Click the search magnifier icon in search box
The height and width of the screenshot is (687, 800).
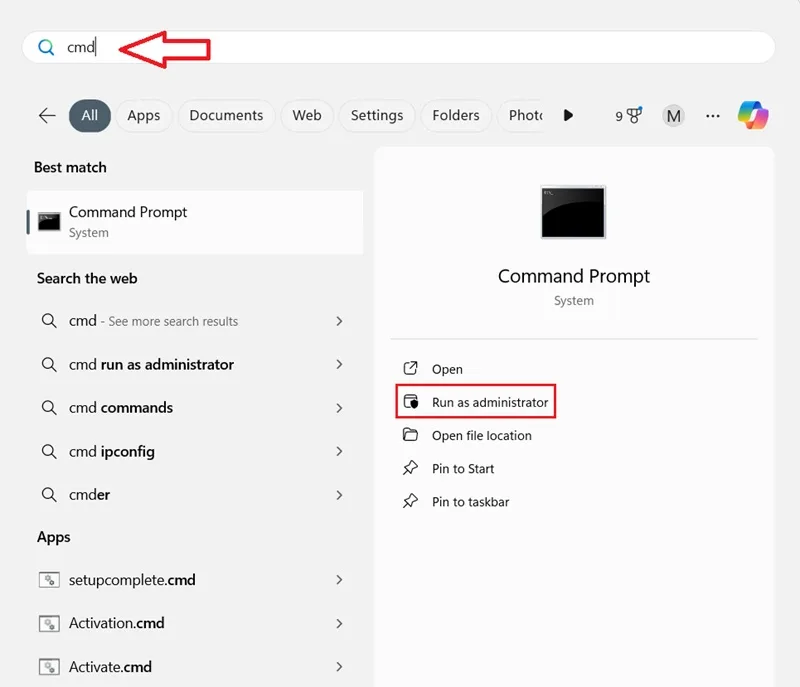tap(46, 47)
